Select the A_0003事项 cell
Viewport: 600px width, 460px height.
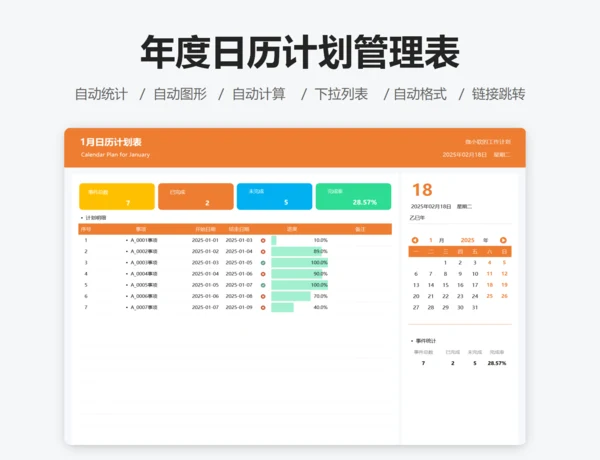pos(144,263)
